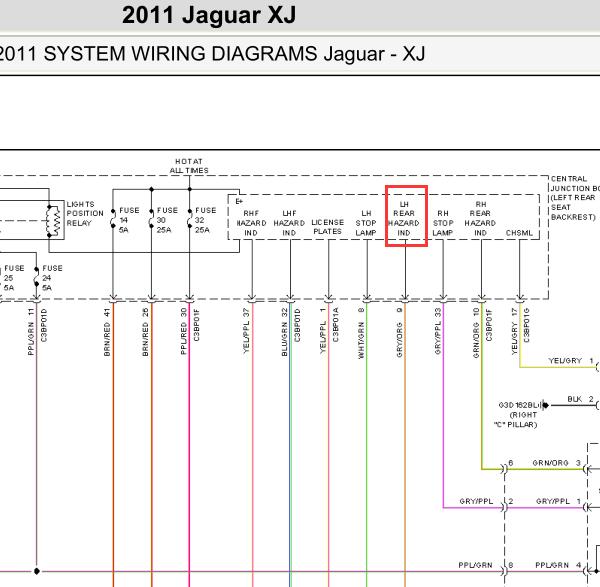
Task: Click the "E+" marker in the module box
Action: pos(239,201)
